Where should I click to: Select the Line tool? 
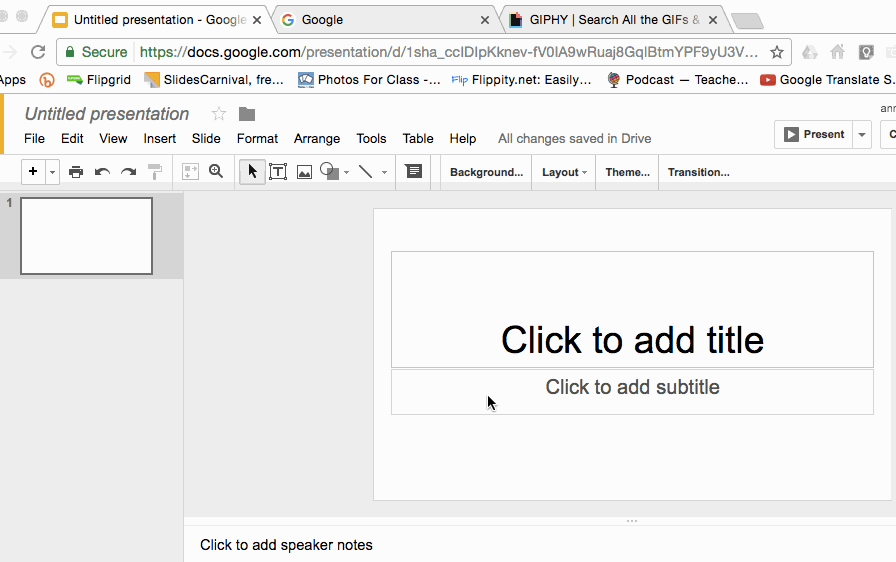[366, 172]
